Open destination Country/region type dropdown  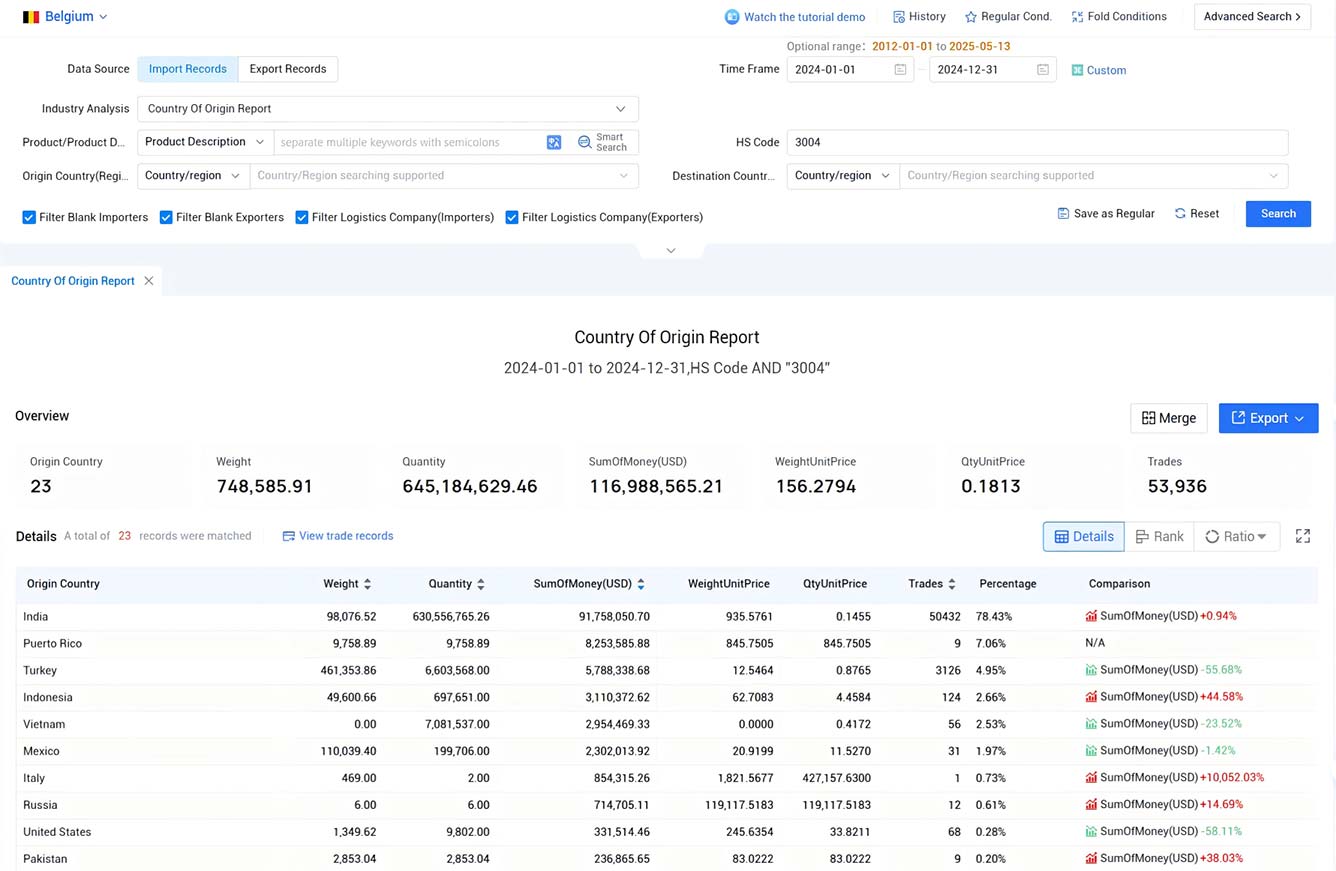coord(843,176)
